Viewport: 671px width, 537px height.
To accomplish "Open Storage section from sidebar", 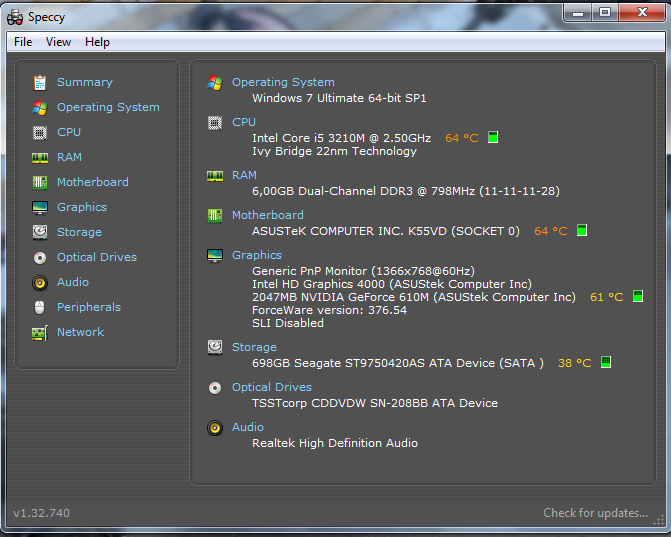I will [79, 232].
